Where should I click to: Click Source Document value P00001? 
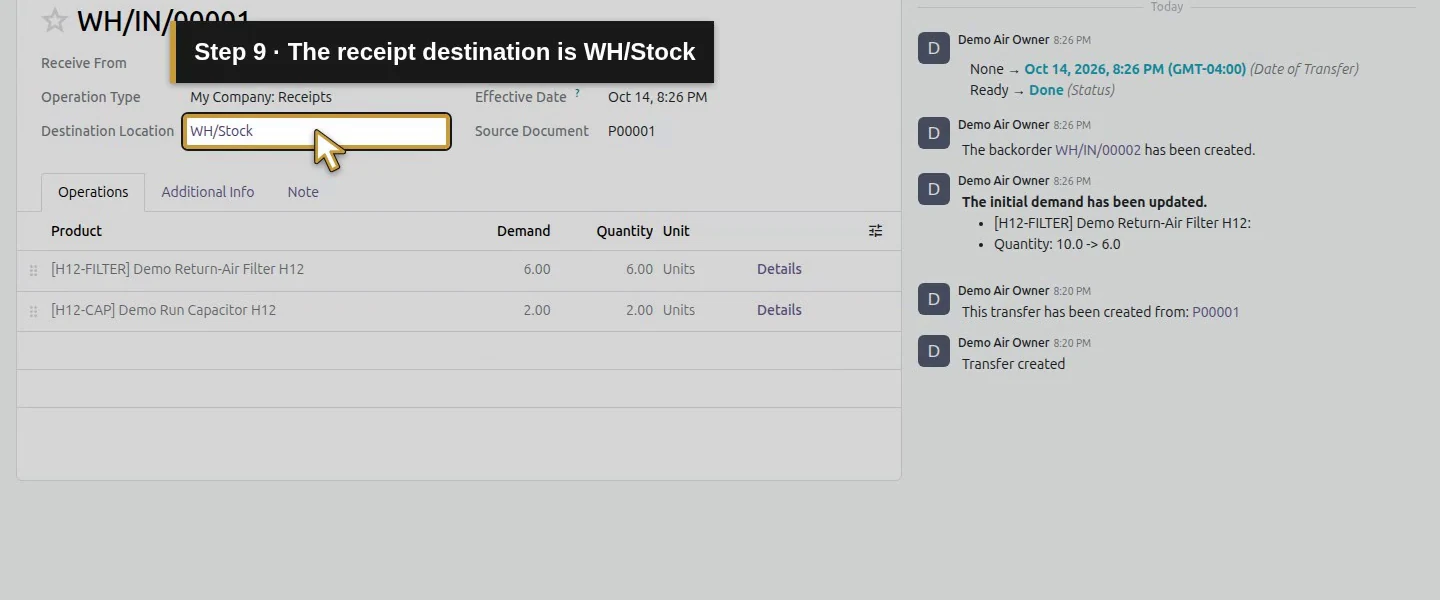click(631, 131)
